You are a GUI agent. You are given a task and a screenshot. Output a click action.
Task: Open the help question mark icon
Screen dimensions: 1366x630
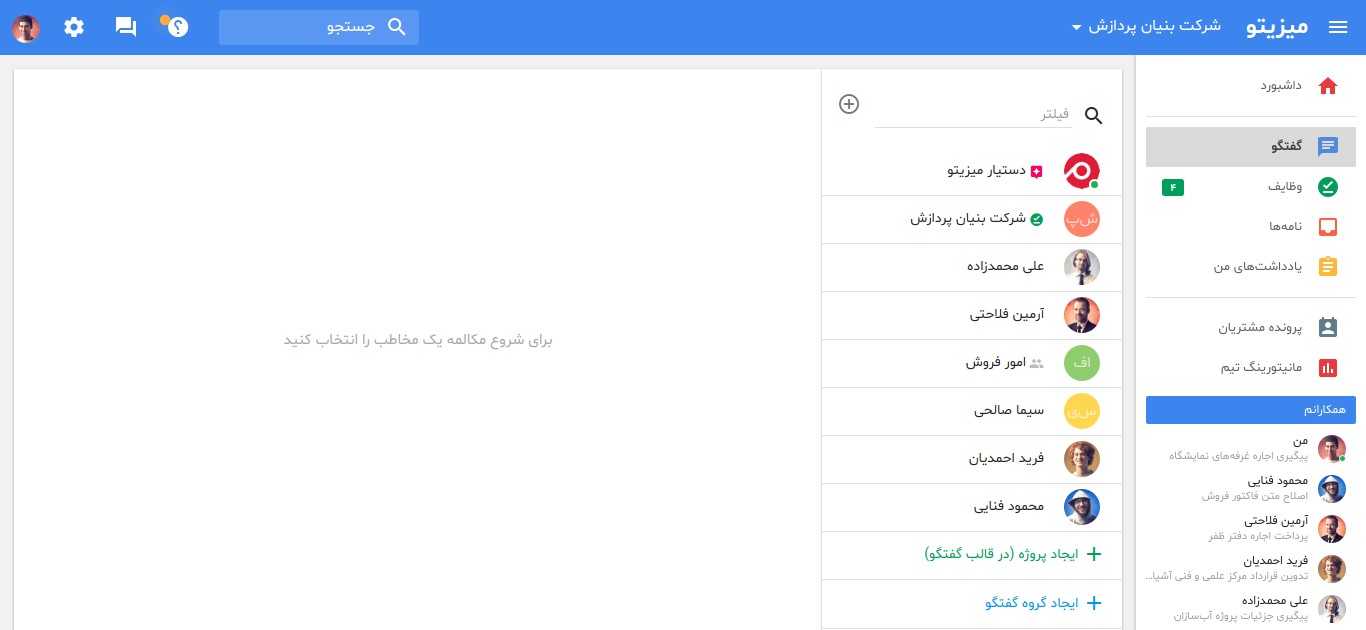coord(178,27)
